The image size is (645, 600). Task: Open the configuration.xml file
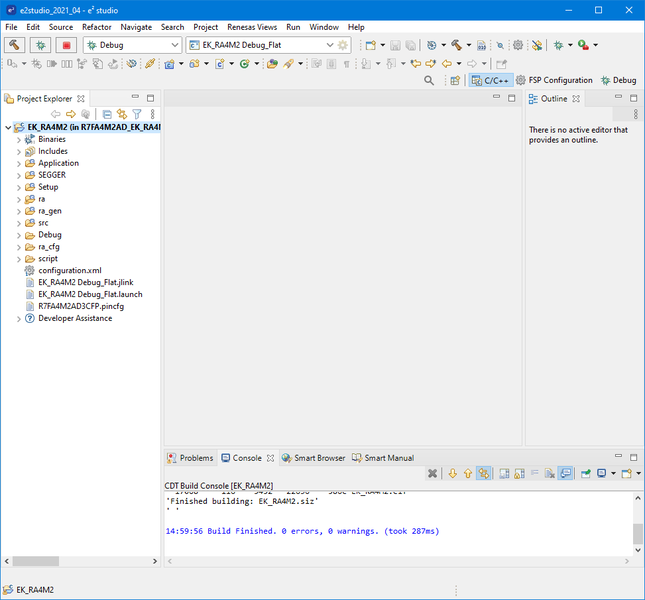click(69, 271)
